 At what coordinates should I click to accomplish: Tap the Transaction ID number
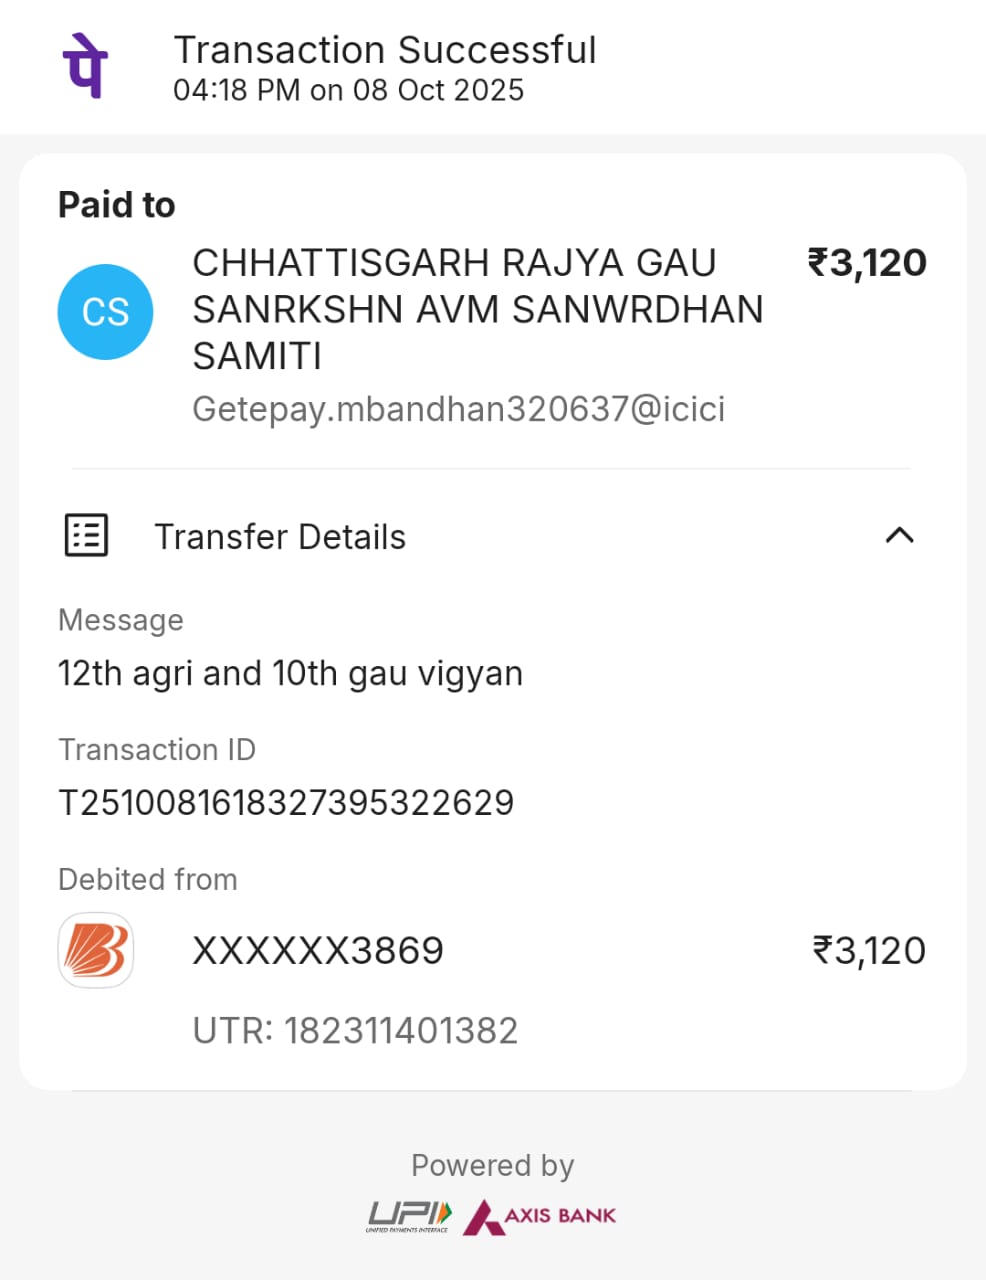[x=286, y=802]
